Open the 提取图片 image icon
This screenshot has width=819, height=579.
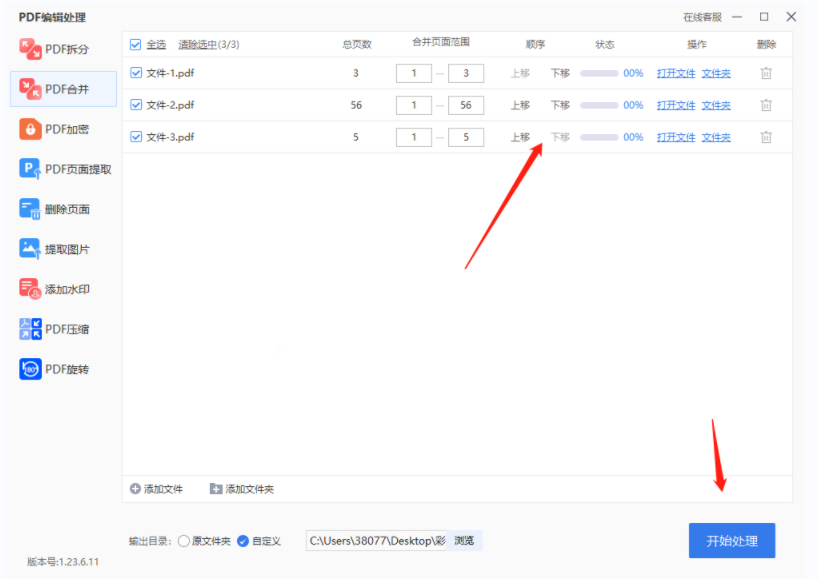coord(30,249)
